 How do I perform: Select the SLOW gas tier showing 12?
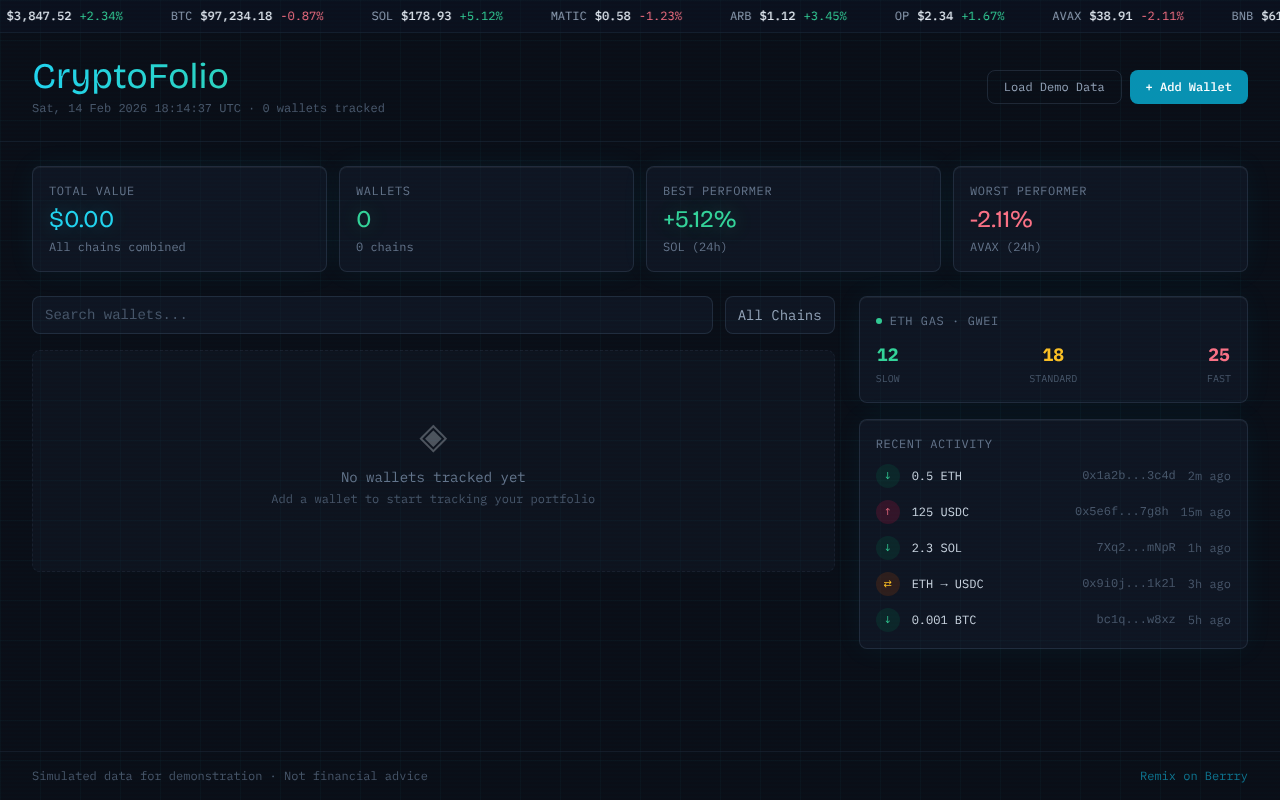[887, 355]
